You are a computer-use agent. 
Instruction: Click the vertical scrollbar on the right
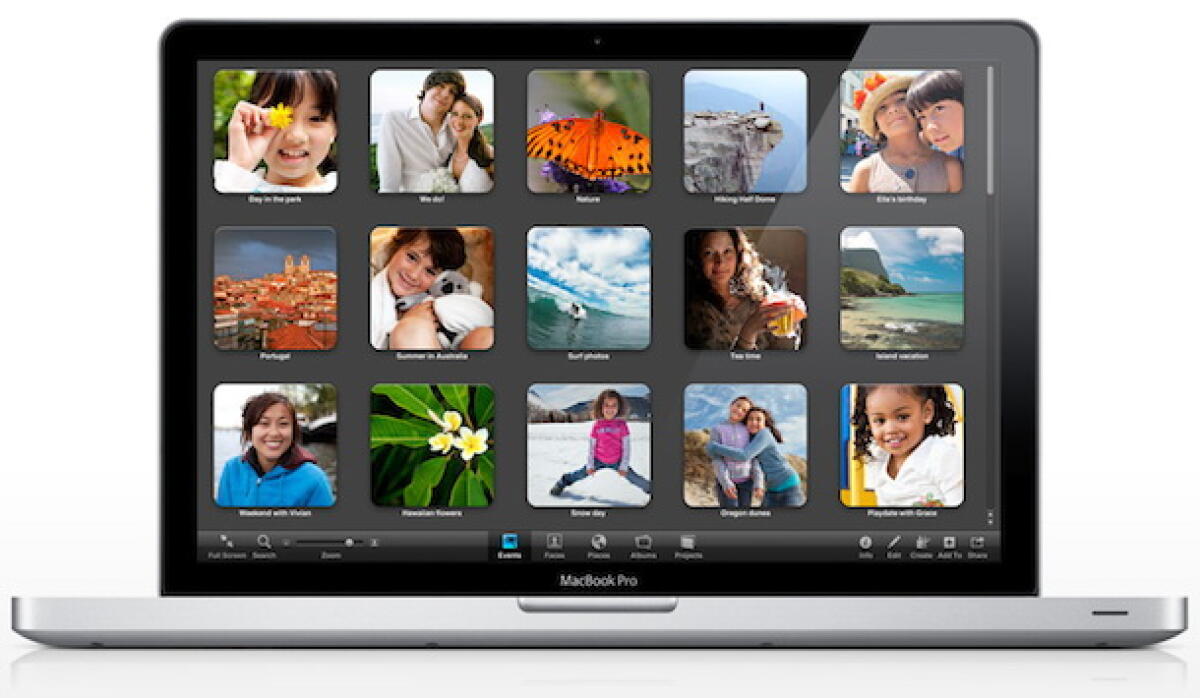[990, 130]
